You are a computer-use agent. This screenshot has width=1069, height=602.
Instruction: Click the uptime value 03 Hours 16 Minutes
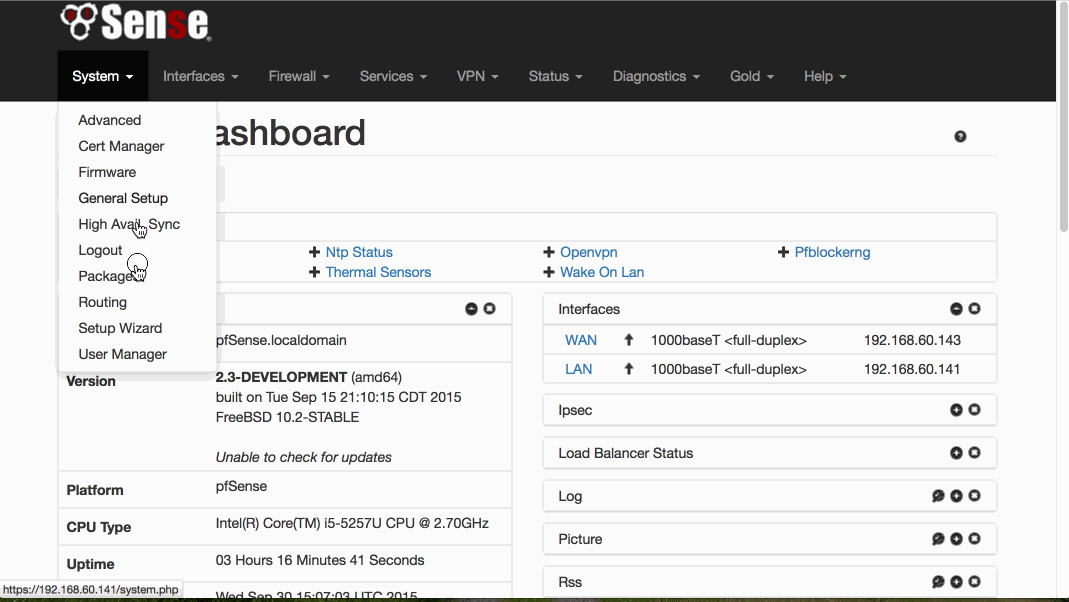[320, 560]
